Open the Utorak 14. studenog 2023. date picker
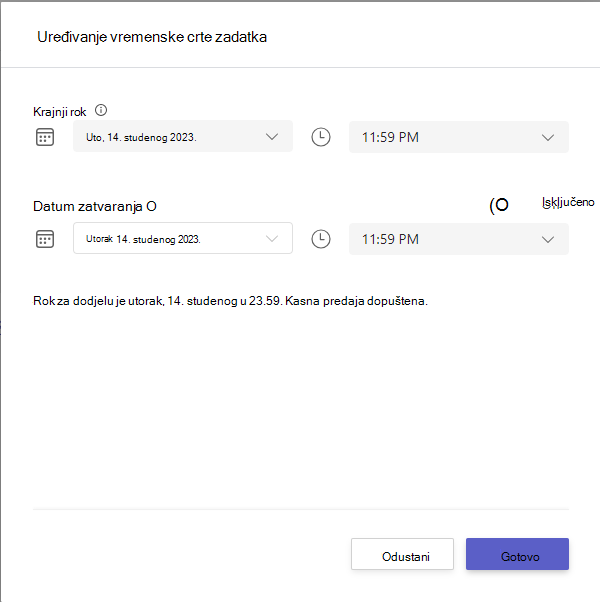Screen dimensions: 600x602 click(183, 238)
